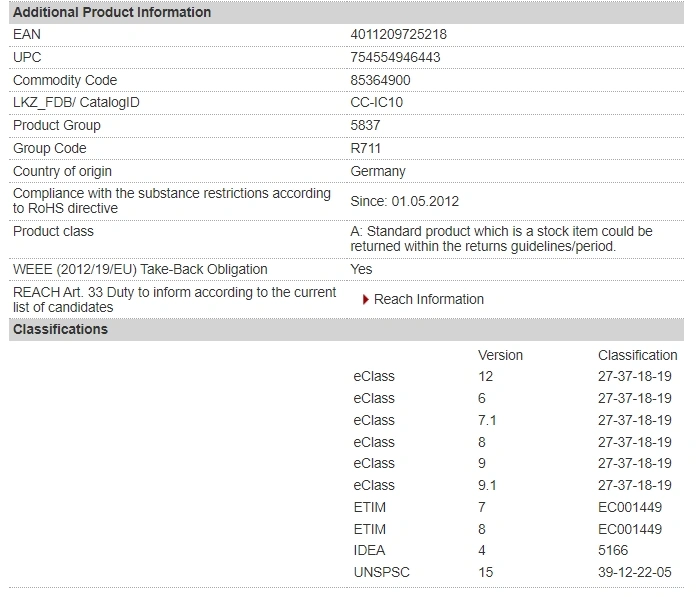
Task: Click the Product Group label
Action: pos(57,125)
